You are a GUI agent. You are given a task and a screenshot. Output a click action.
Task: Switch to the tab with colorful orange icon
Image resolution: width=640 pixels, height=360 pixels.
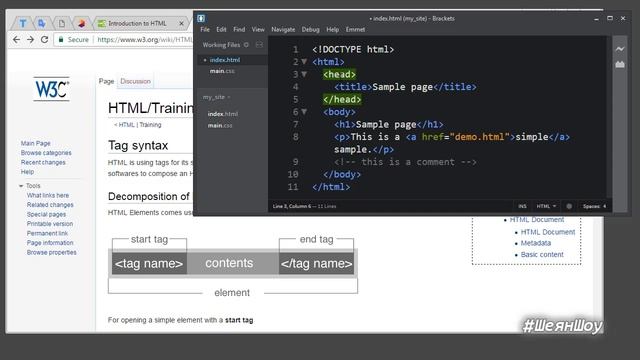[81, 24]
